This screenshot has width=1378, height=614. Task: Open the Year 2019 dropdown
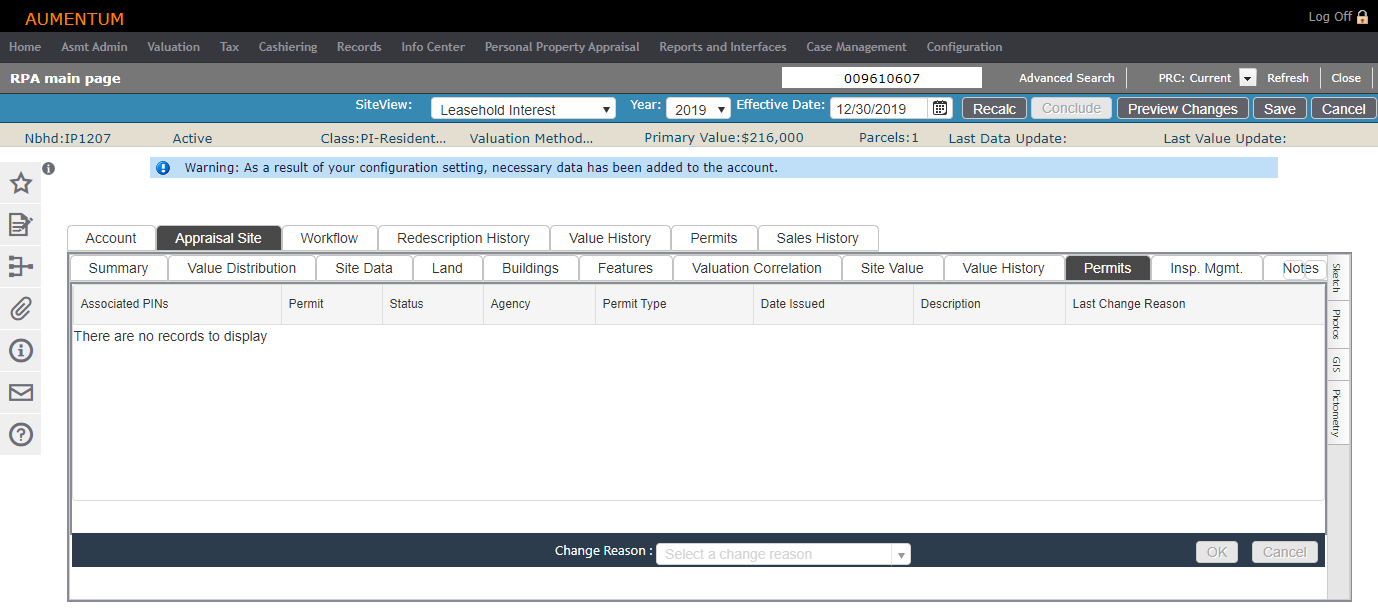[x=697, y=110]
